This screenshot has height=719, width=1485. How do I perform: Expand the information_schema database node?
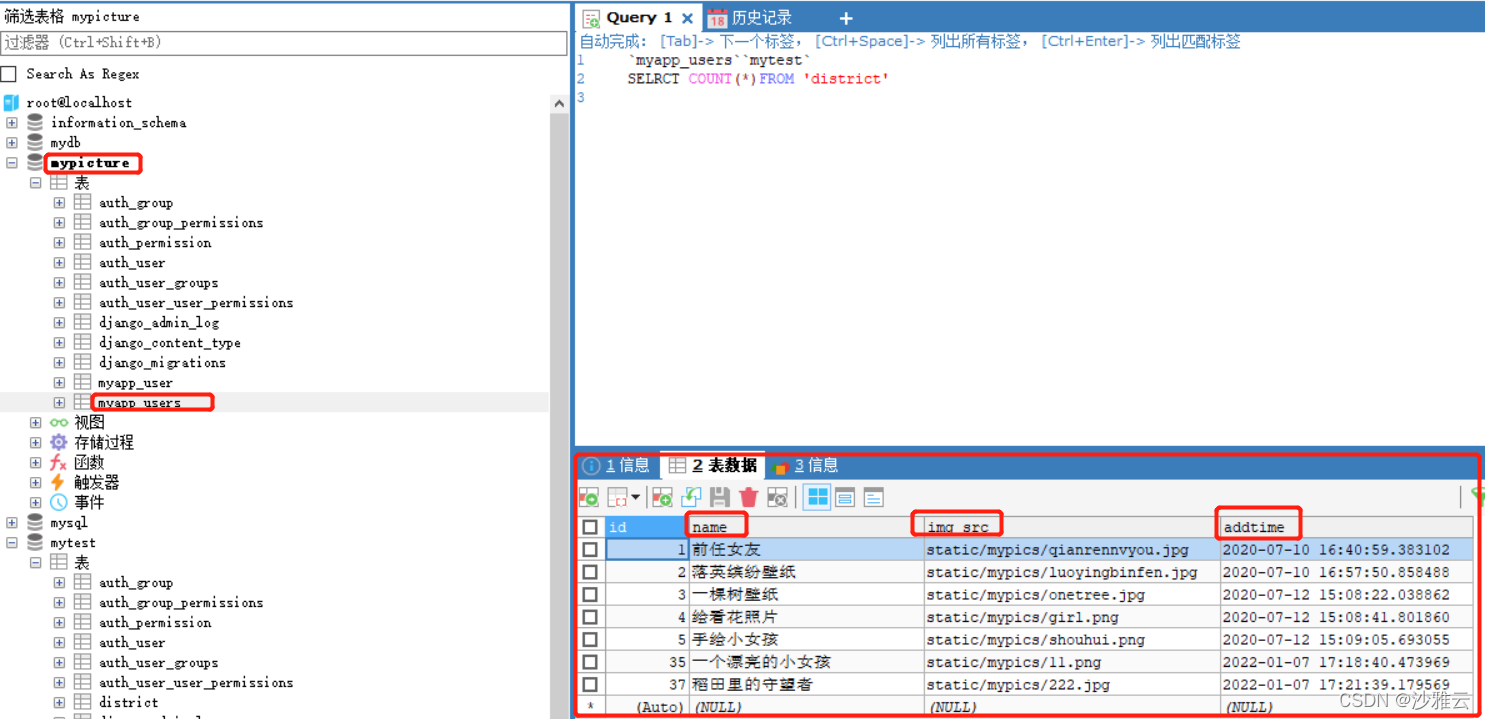(12, 122)
